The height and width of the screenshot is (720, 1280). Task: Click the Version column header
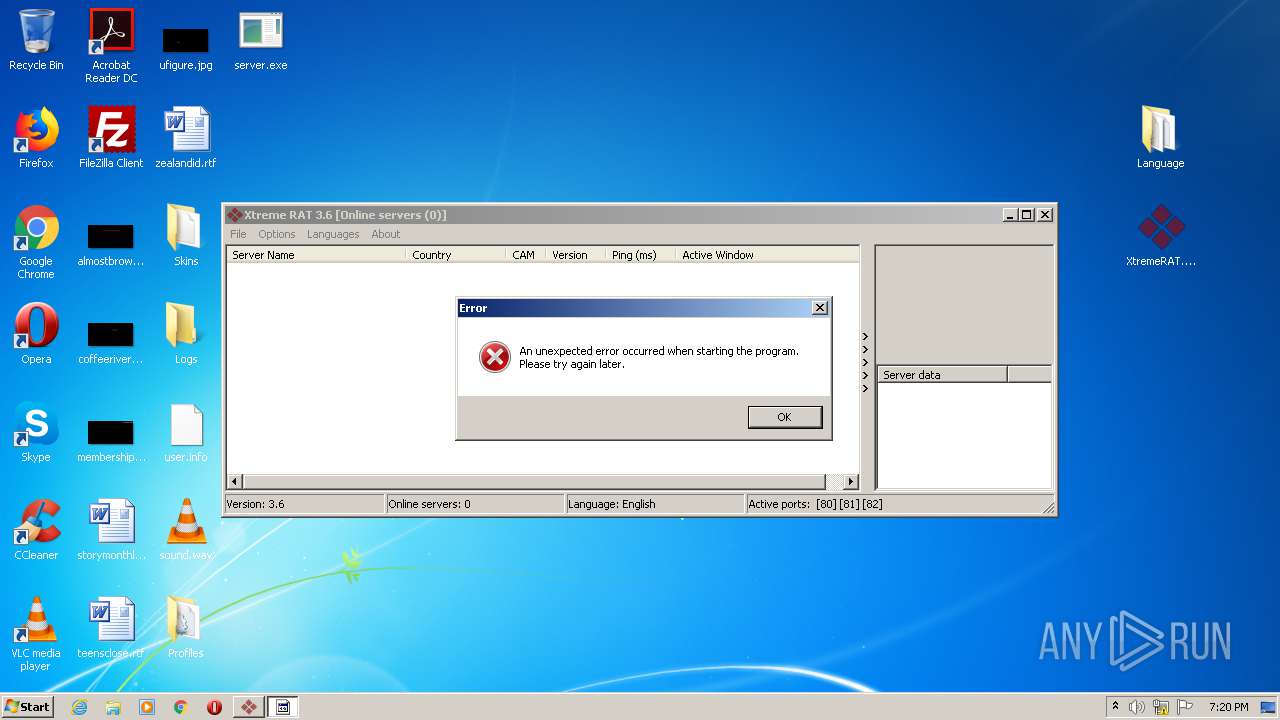point(576,255)
